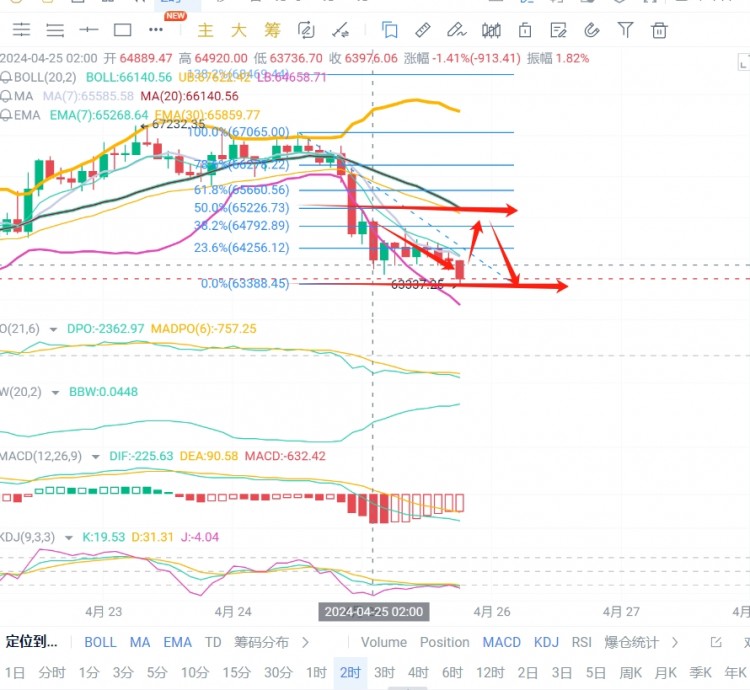Switch to 周K timeframe
This screenshot has height=690, width=750.
pos(630,673)
